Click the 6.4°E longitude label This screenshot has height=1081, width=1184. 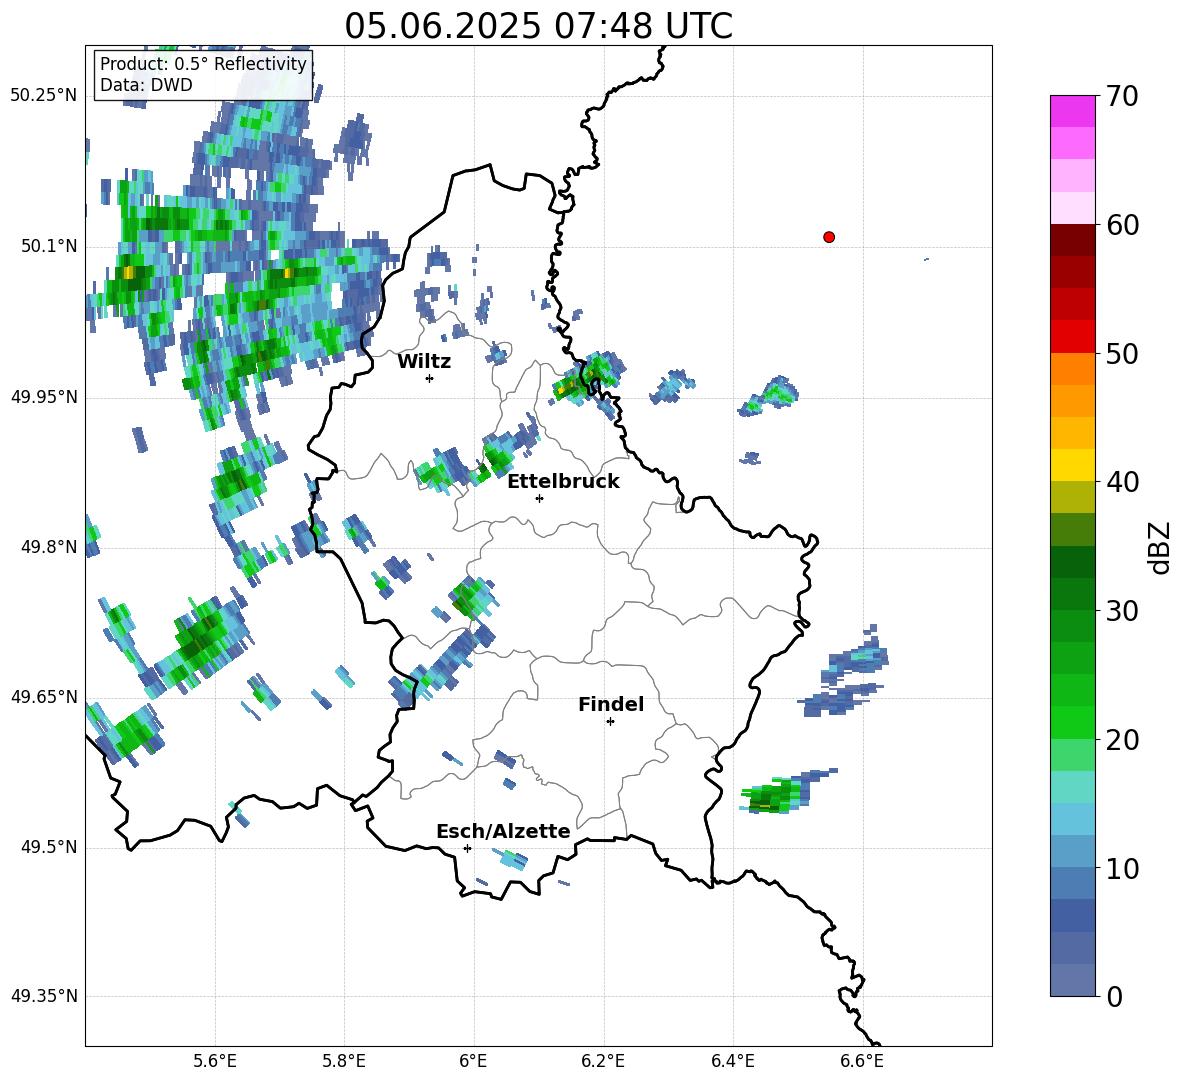coord(732,1061)
